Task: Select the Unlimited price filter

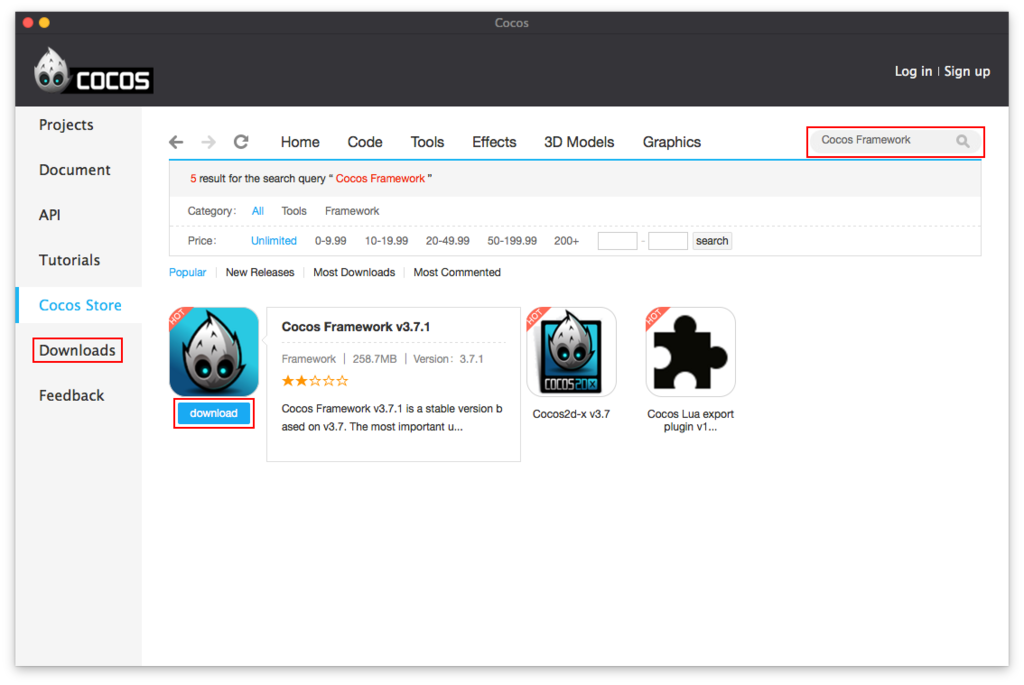Action: coord(274,241)
